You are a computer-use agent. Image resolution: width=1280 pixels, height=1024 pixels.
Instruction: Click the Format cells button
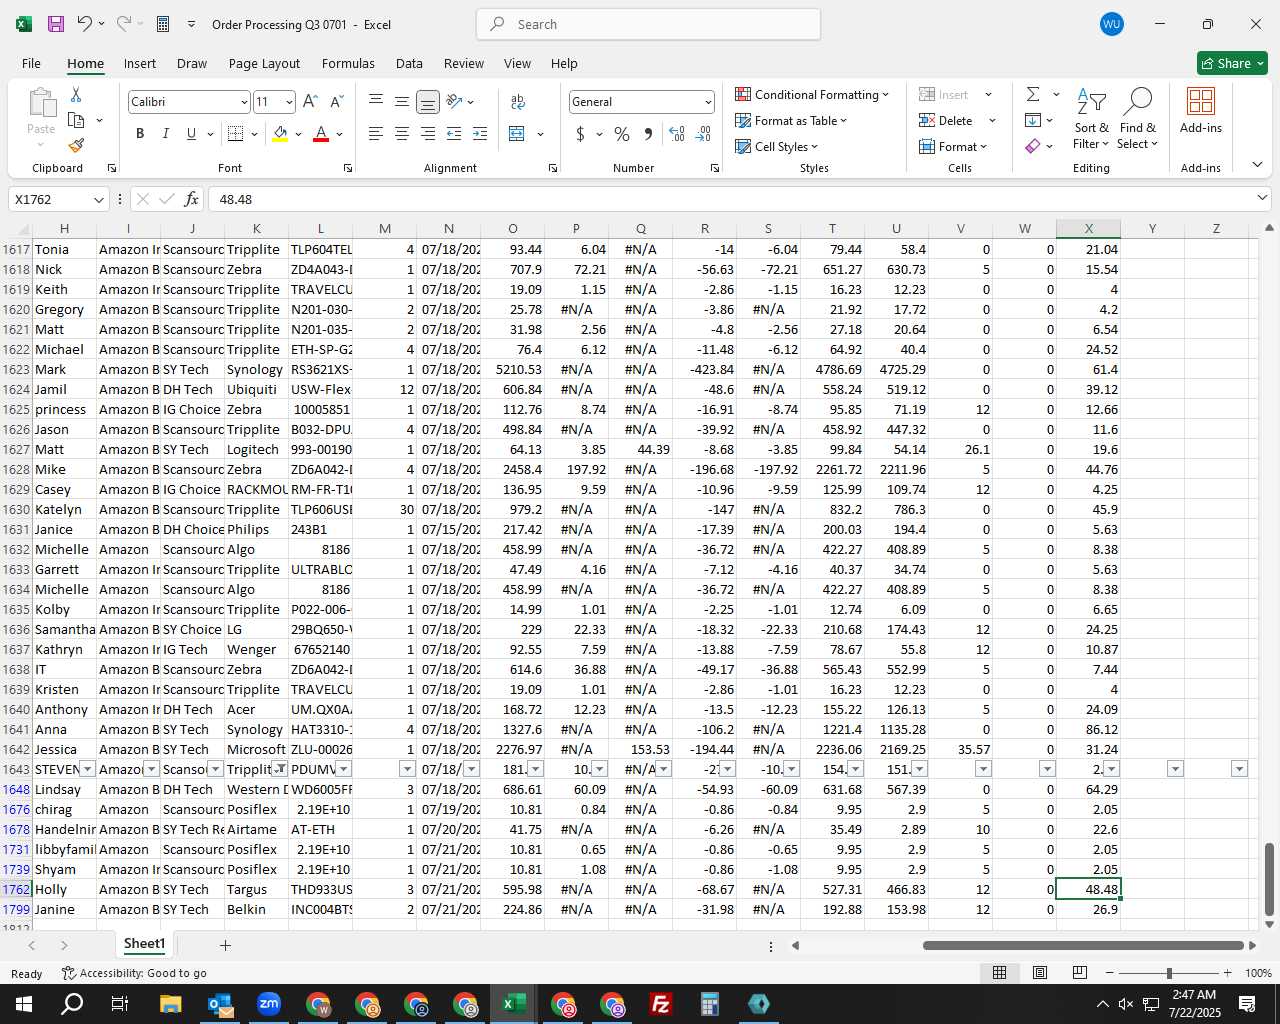click(953, 146)
